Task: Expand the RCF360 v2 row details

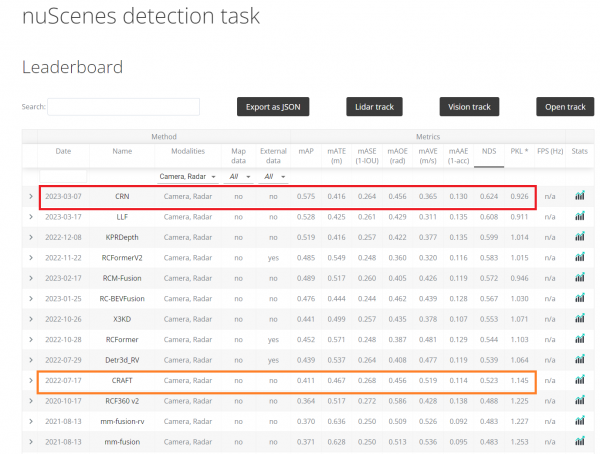Action: click(31, 401)
